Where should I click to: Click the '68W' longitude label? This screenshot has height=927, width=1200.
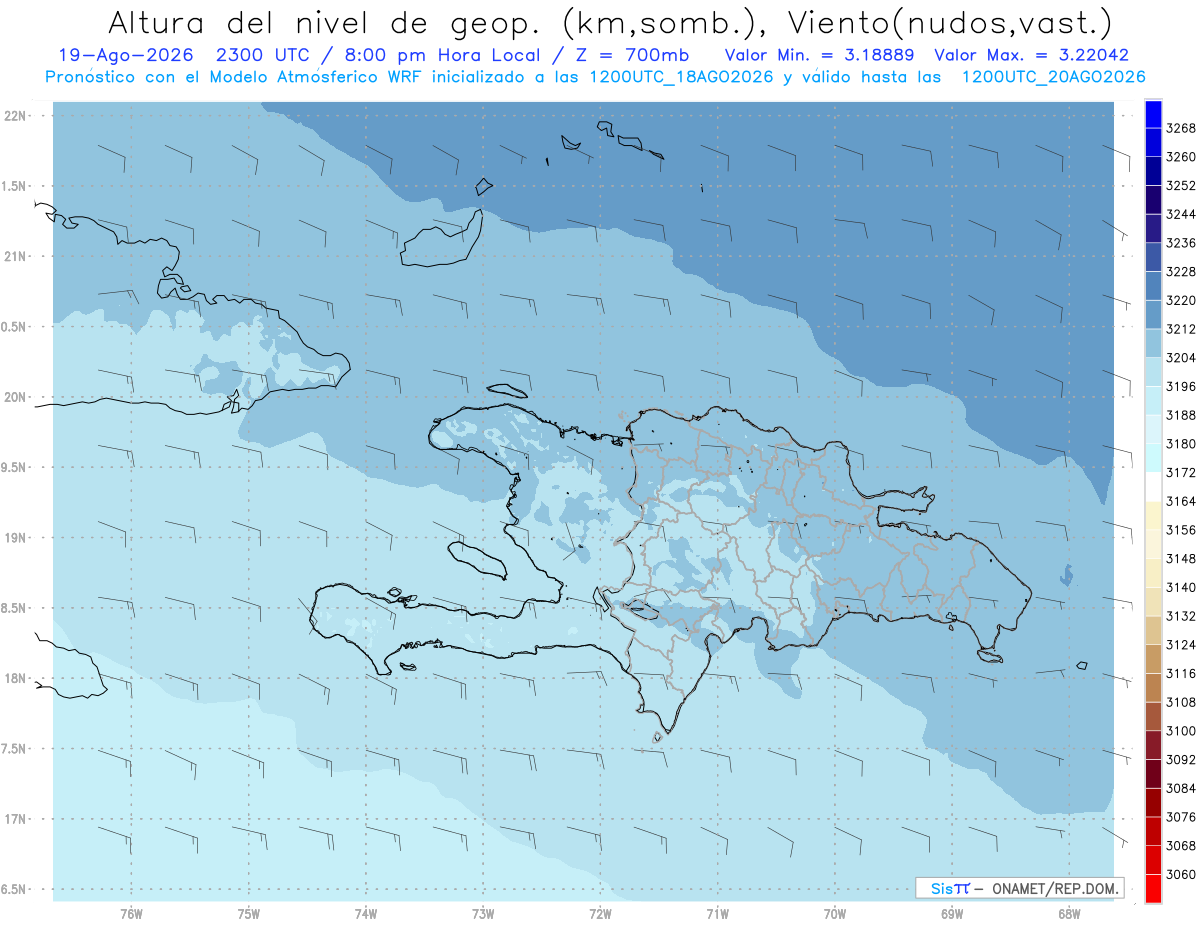pos(1069,914)
